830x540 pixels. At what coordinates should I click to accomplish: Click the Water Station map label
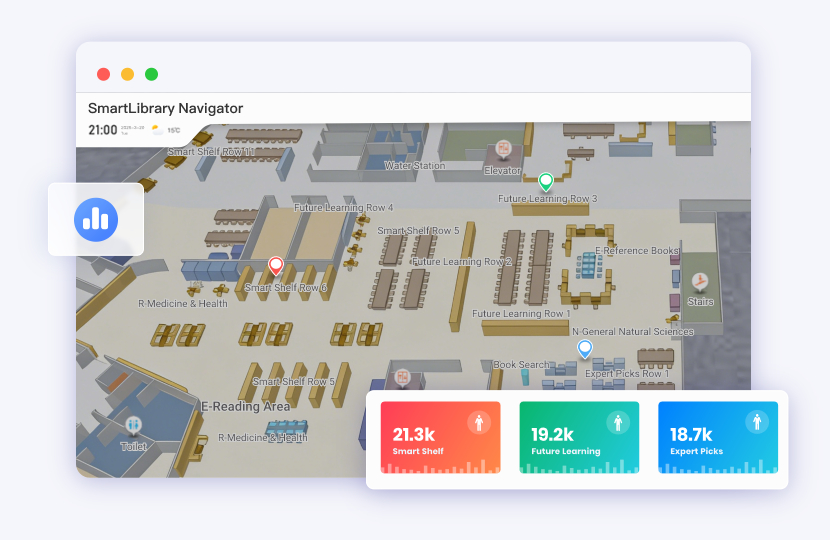pos(415,166)
